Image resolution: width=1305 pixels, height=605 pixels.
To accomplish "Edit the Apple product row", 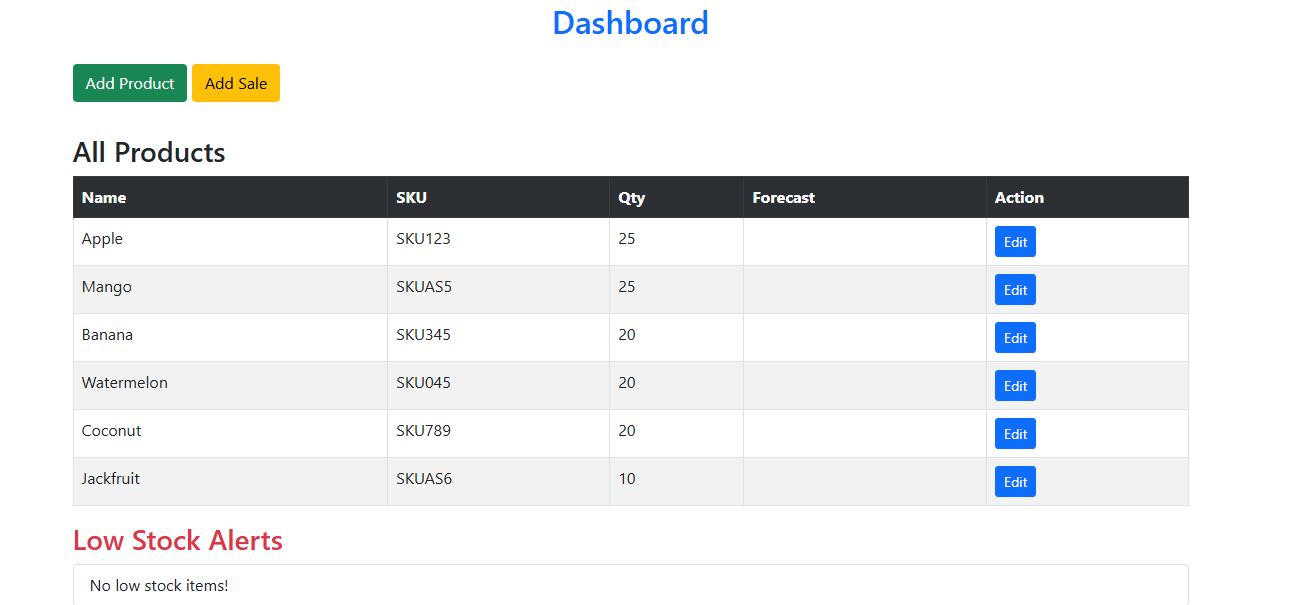I will pyautogui.click(x=1015, y=242).
